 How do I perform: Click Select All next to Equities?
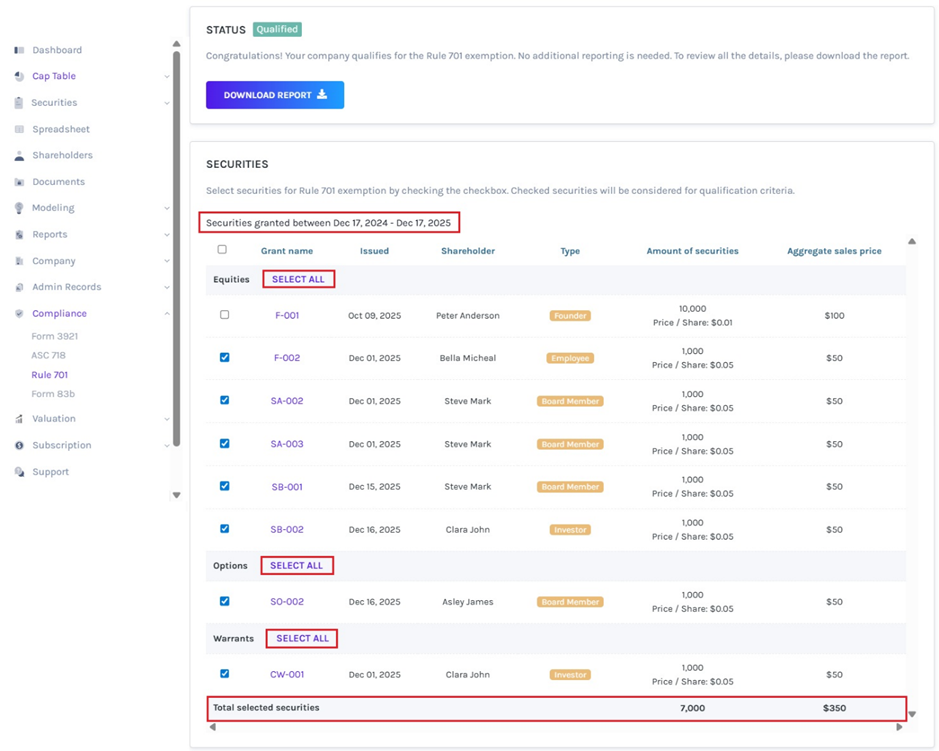click(298, 280)
